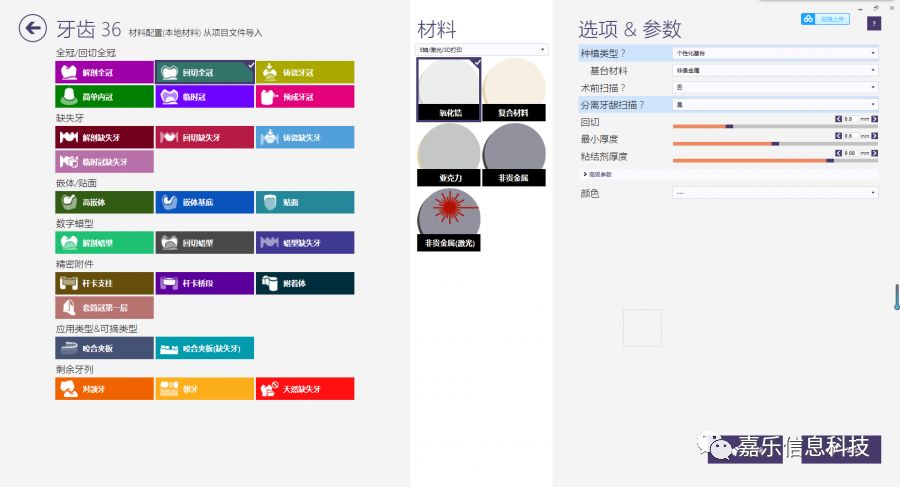Image resolution: width=900 pixels, height=487 pixels.
Task: Select the 临时冠缺失牙 provisional pontic tile
Action: coord(104,161)
